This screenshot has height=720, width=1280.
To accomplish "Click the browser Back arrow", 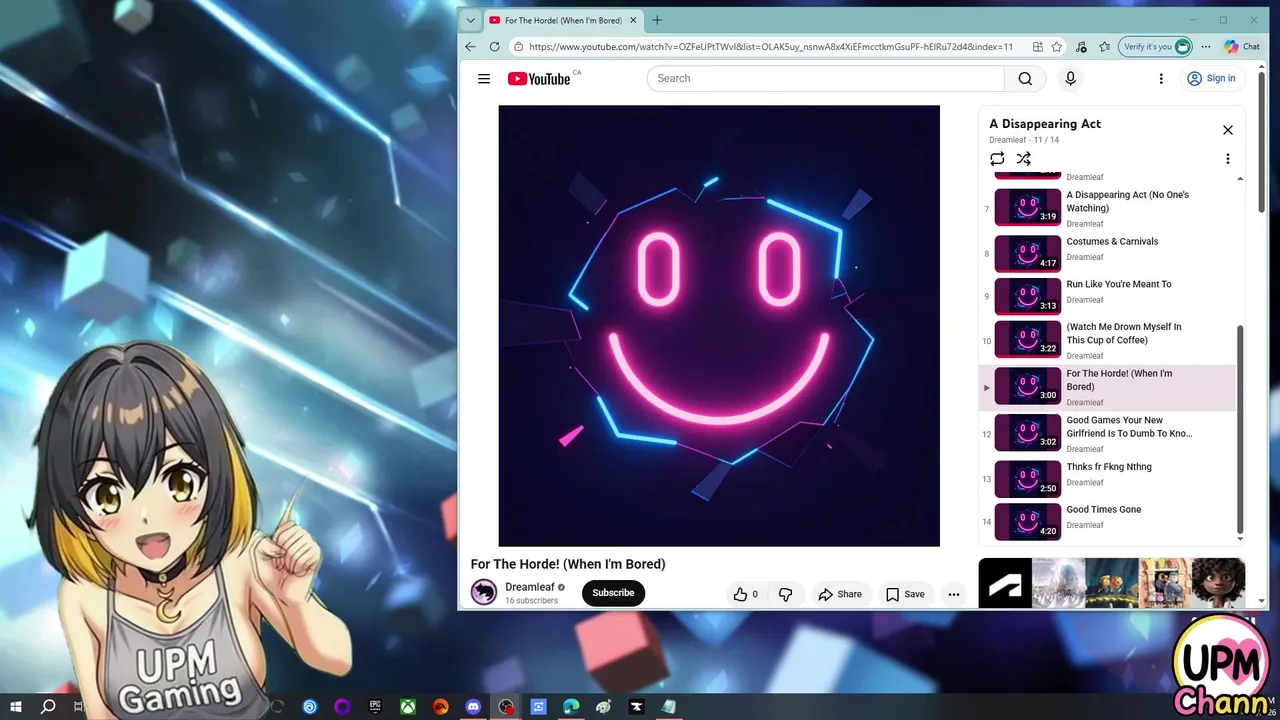I will (471, 47).
